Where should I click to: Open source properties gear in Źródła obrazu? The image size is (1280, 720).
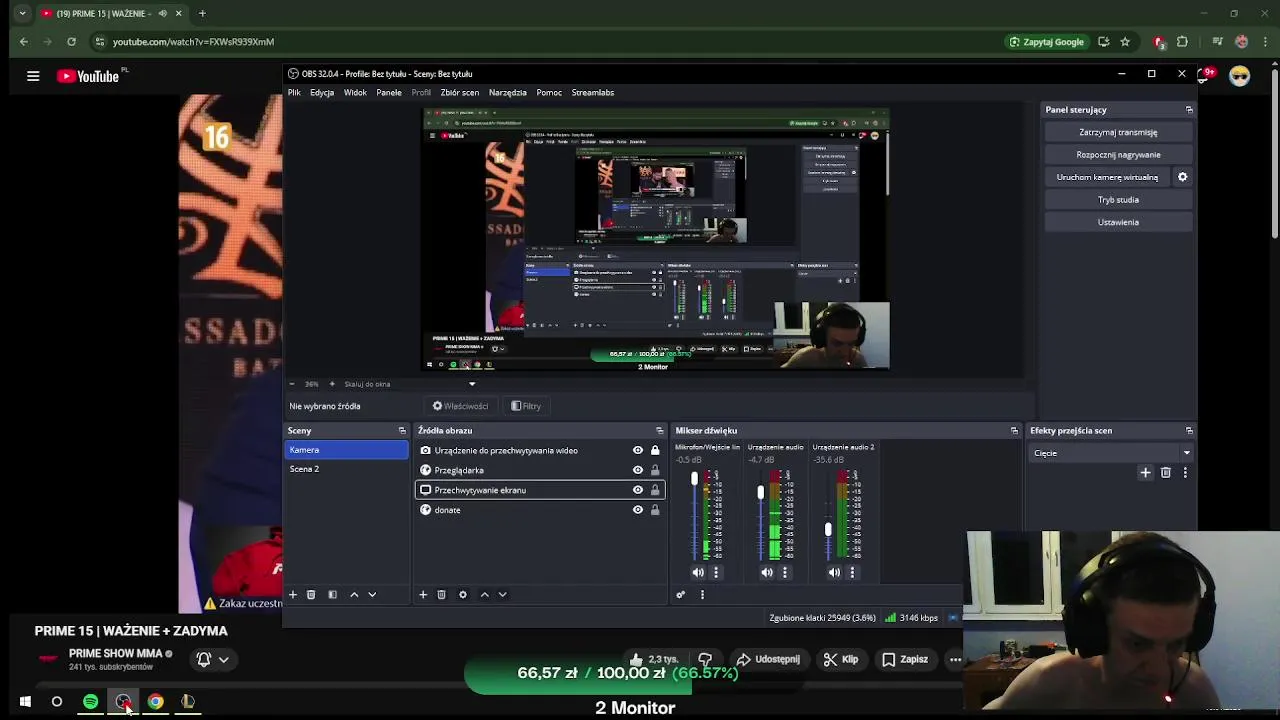(x=462, y=594)
